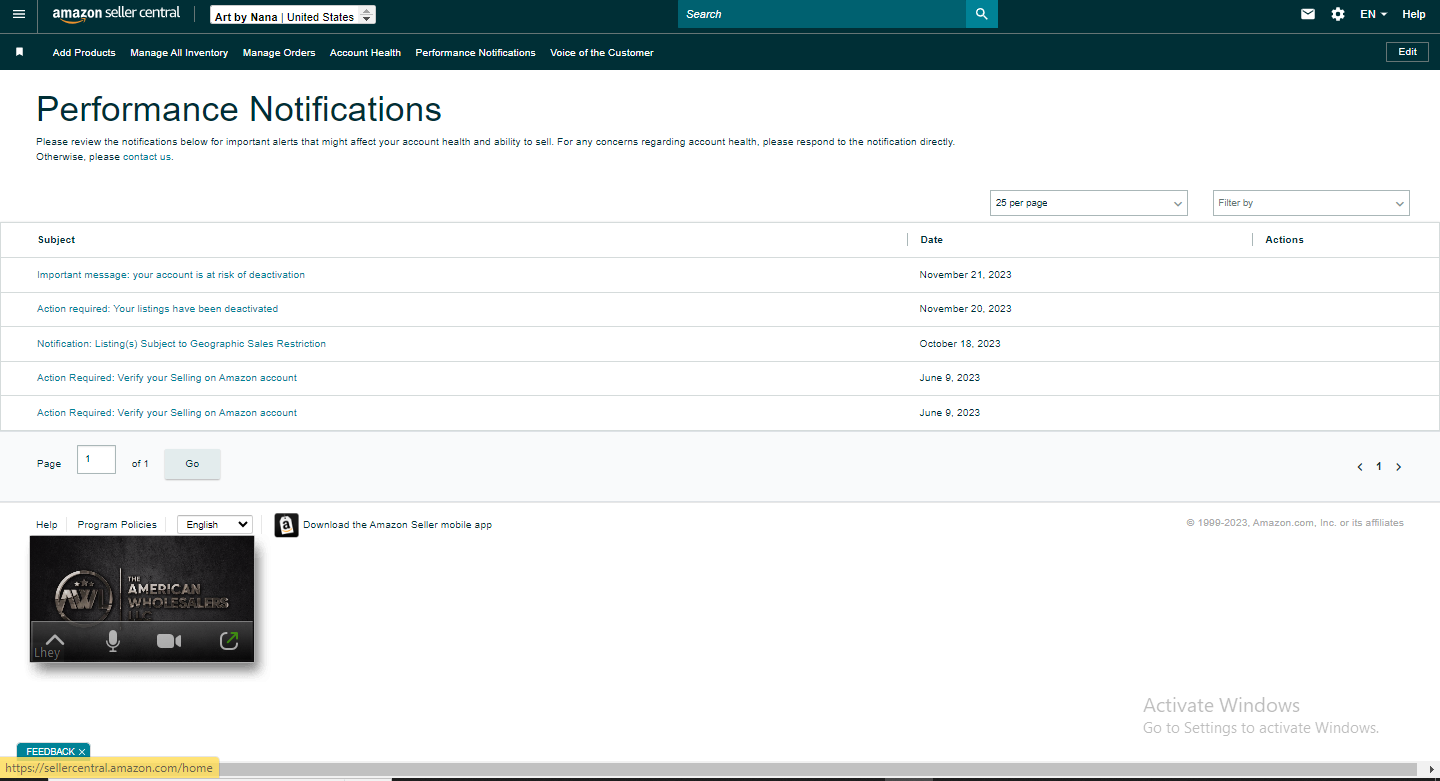Click the search magnifier button

point(981,14)
